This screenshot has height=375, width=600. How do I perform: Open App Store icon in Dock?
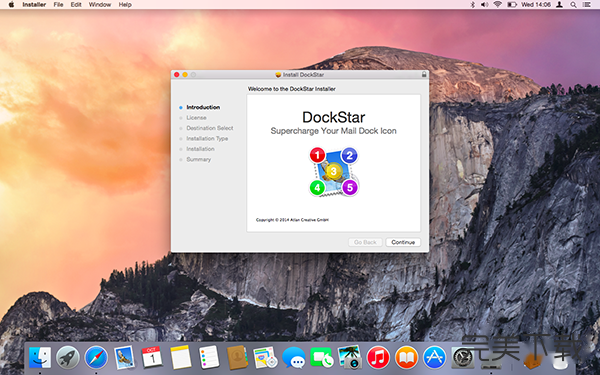tap(434, 357)
